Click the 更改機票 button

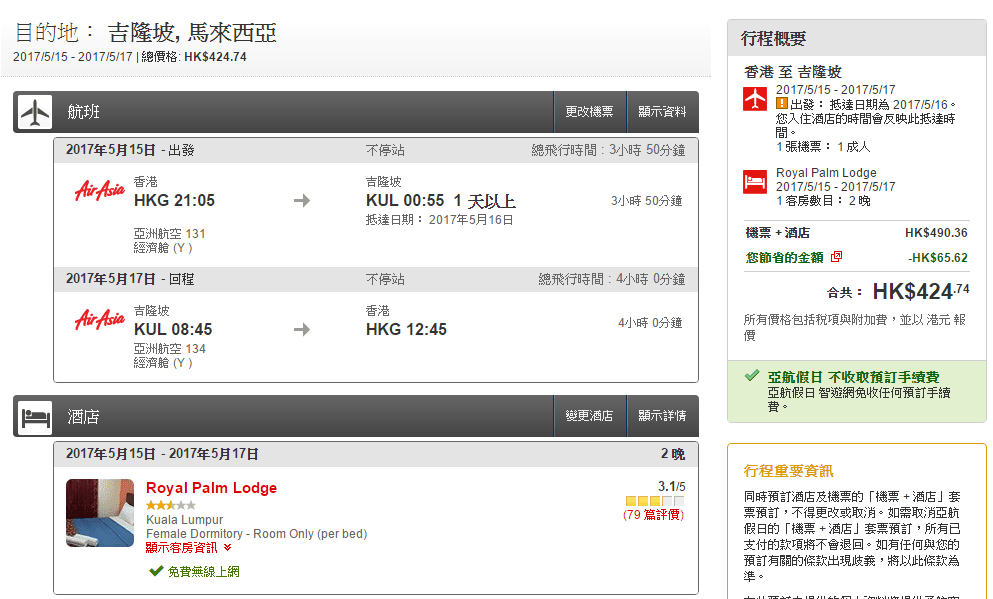click(x=590, y=112)
